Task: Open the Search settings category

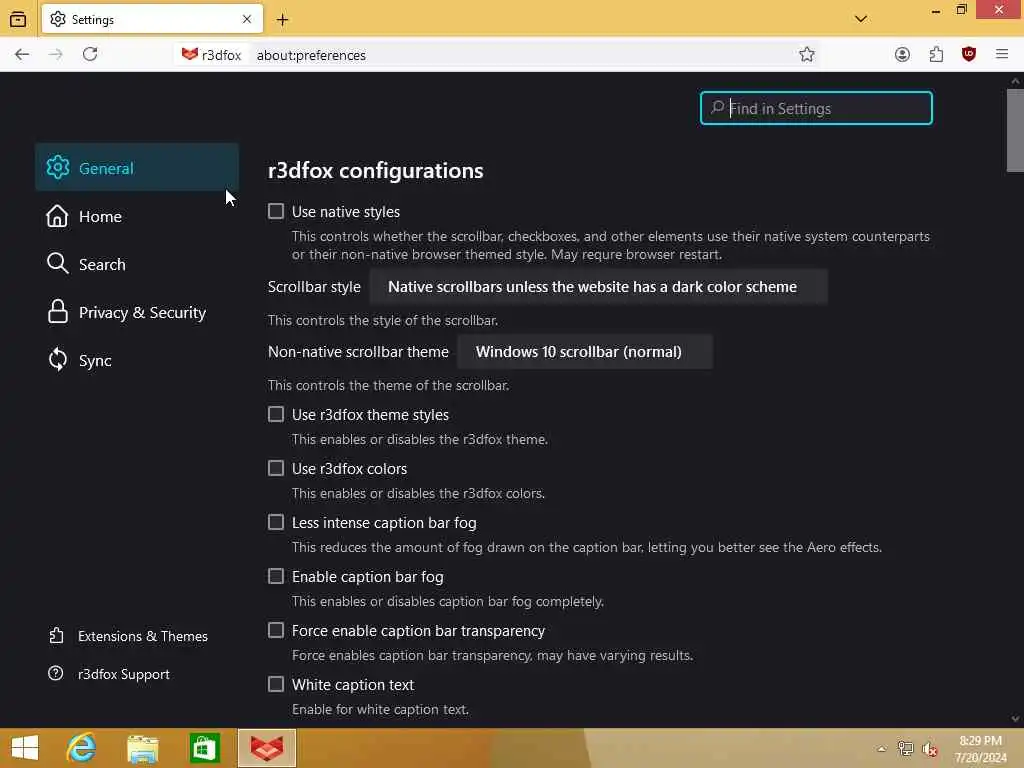Action: coord(137,264)
